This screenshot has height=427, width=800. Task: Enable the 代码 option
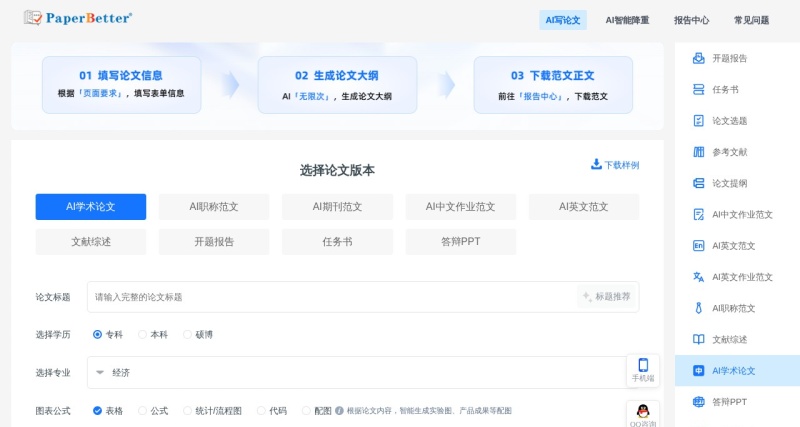(x=261, y=411)
